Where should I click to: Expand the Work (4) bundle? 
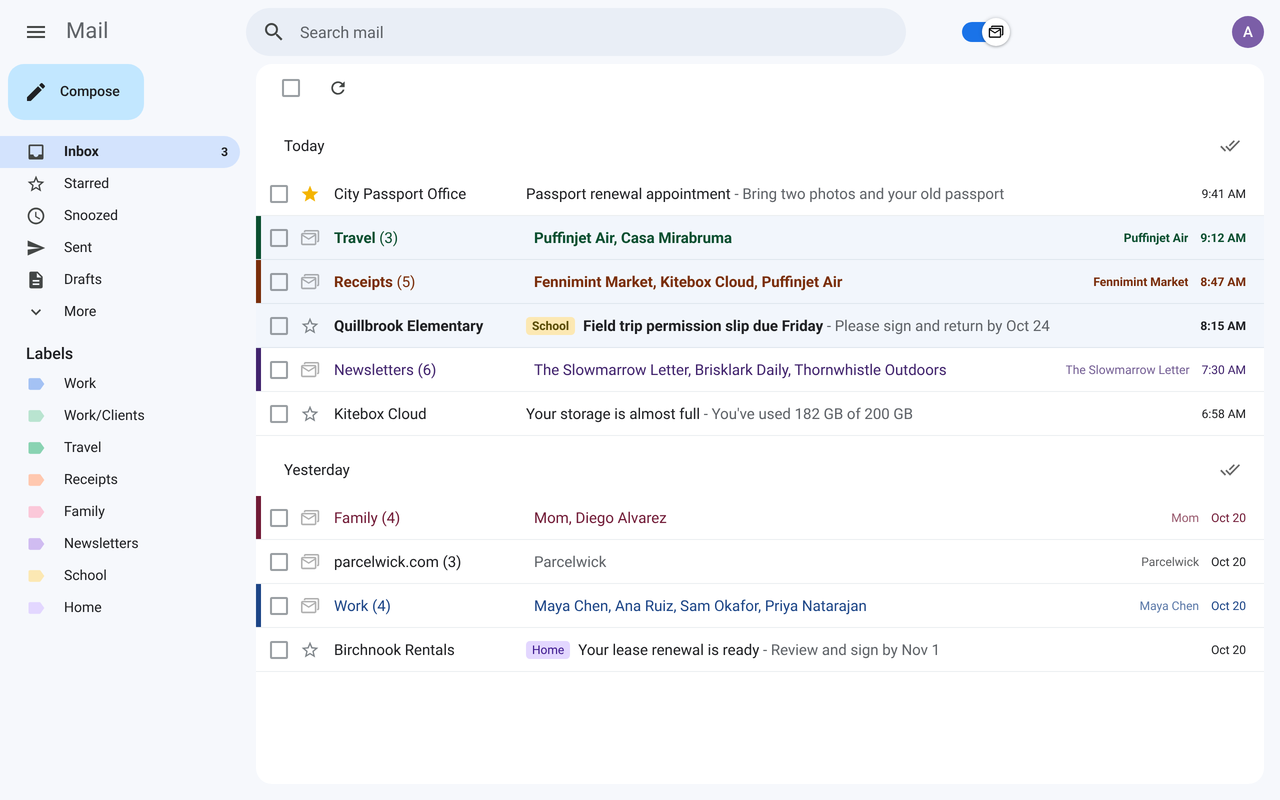[760, 606]
